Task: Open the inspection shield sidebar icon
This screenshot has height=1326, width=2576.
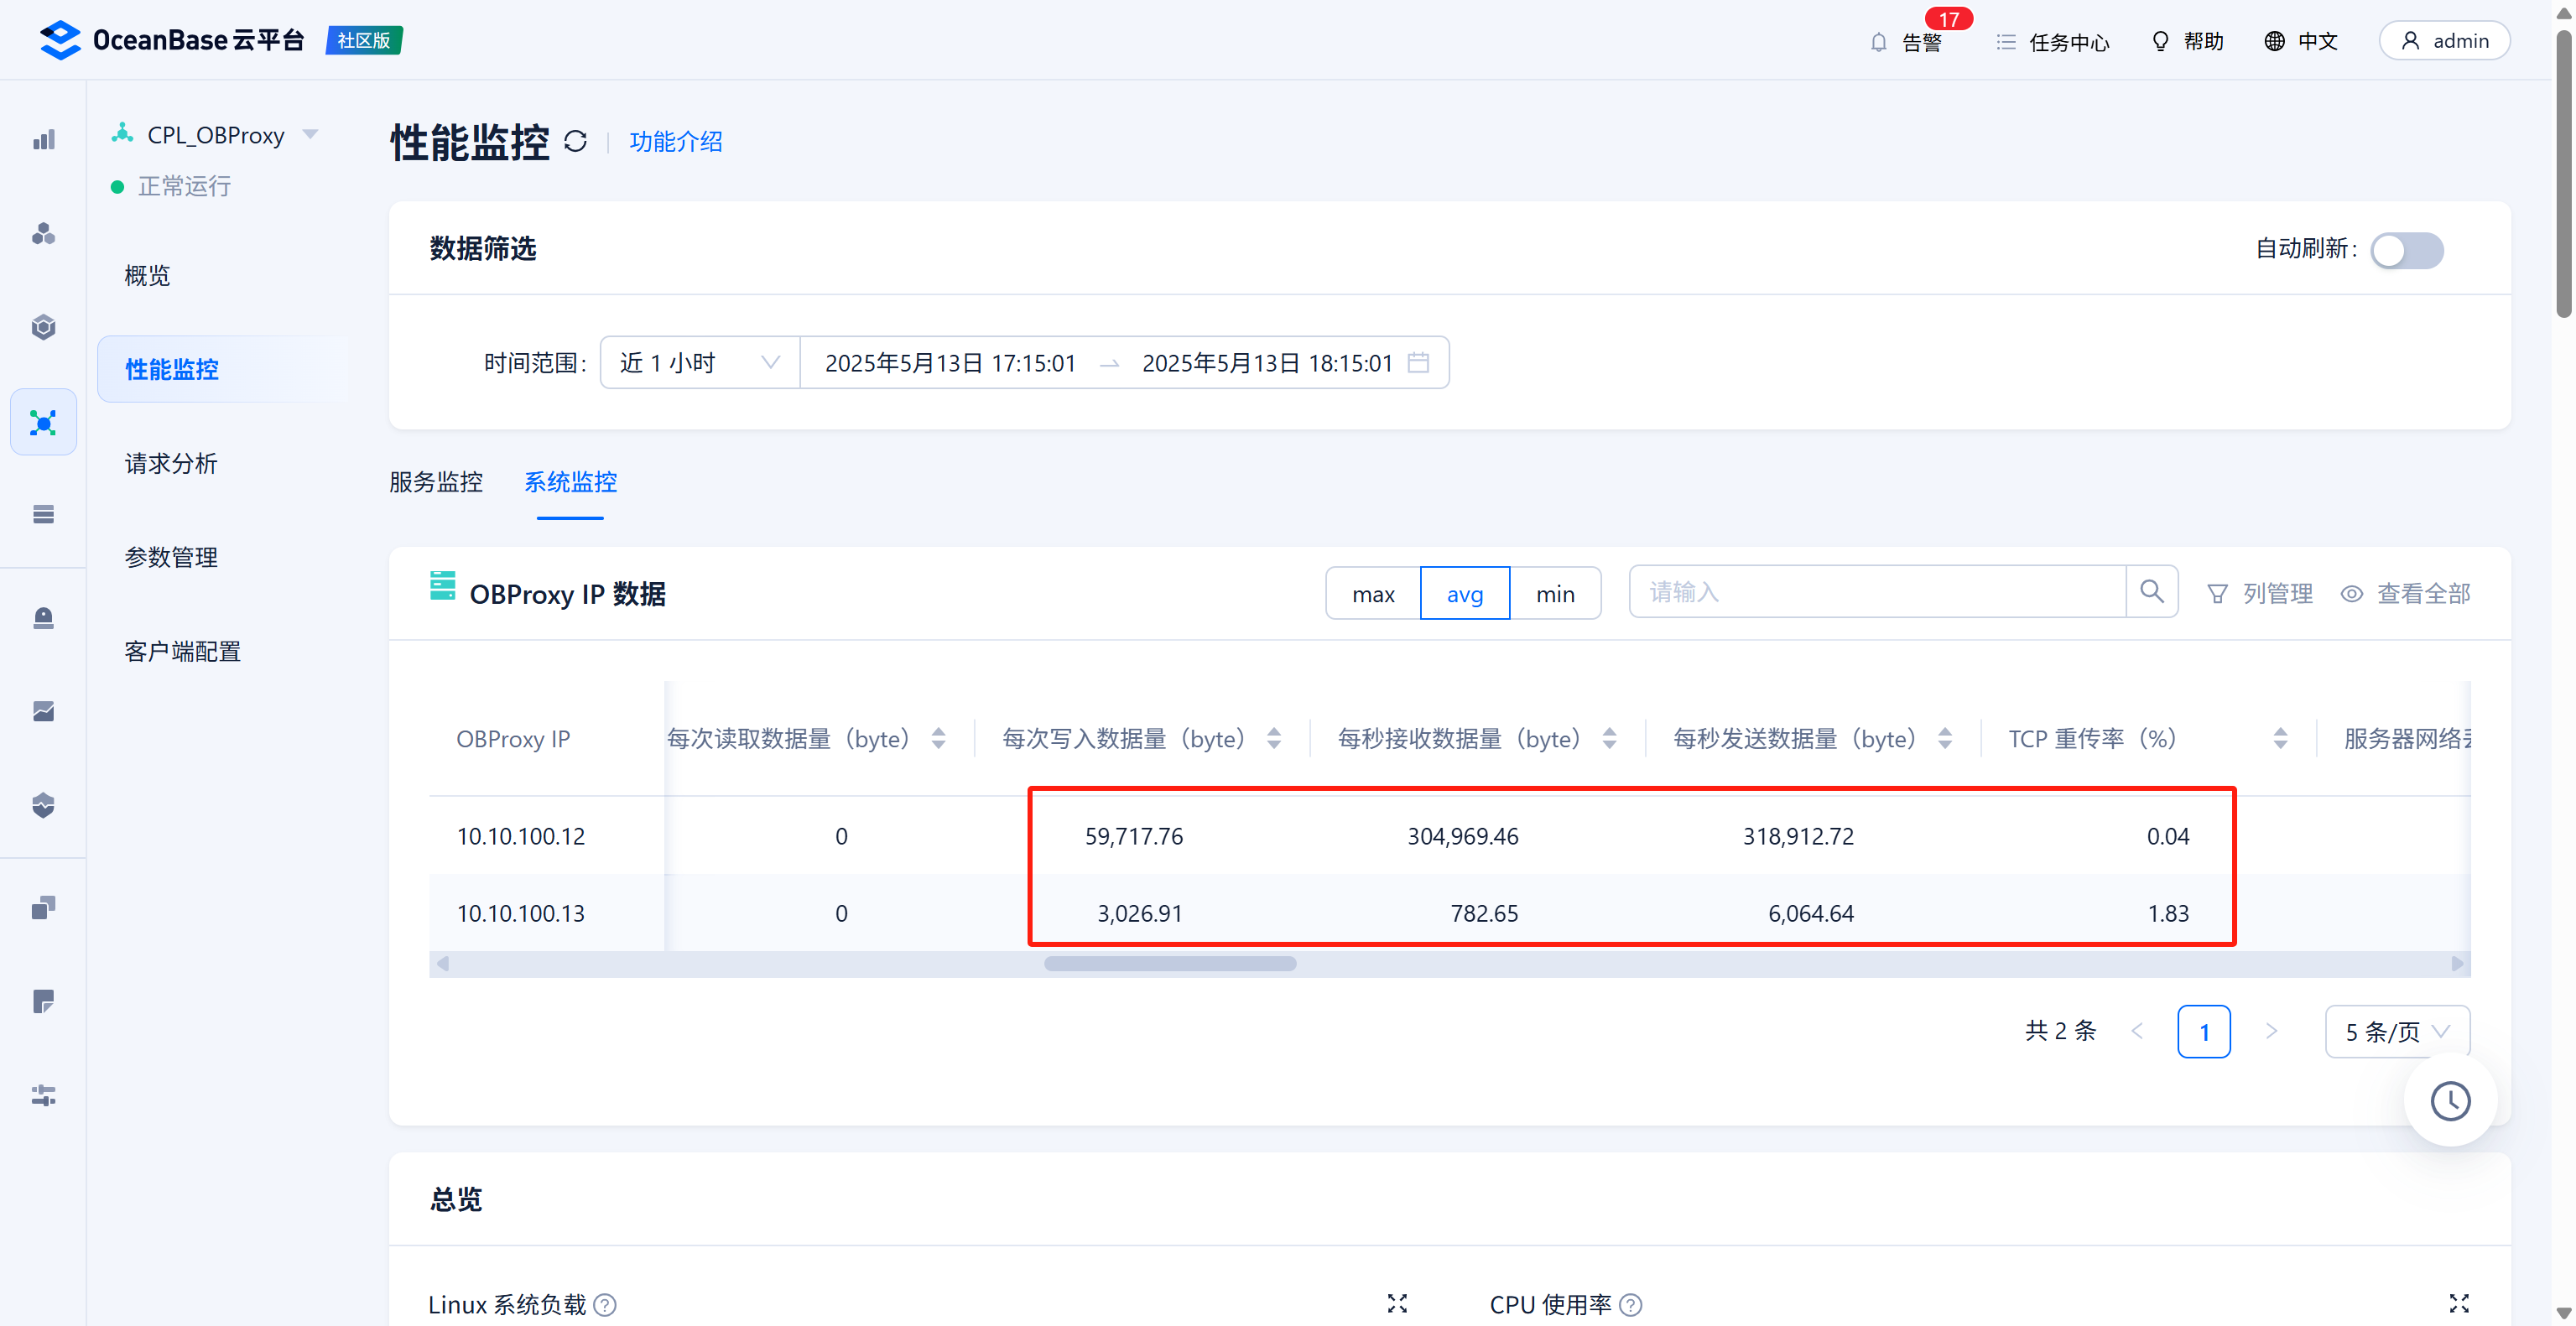Action: point(43,805)
